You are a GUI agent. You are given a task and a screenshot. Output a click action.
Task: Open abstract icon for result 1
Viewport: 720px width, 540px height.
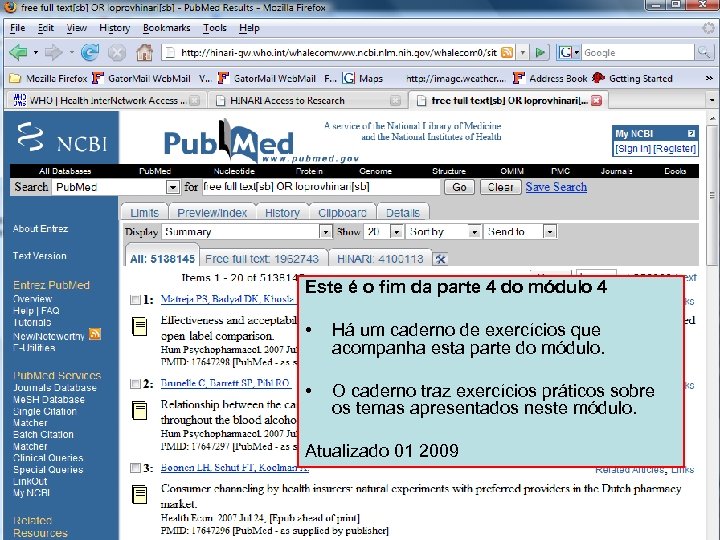[x=140, y=326]
